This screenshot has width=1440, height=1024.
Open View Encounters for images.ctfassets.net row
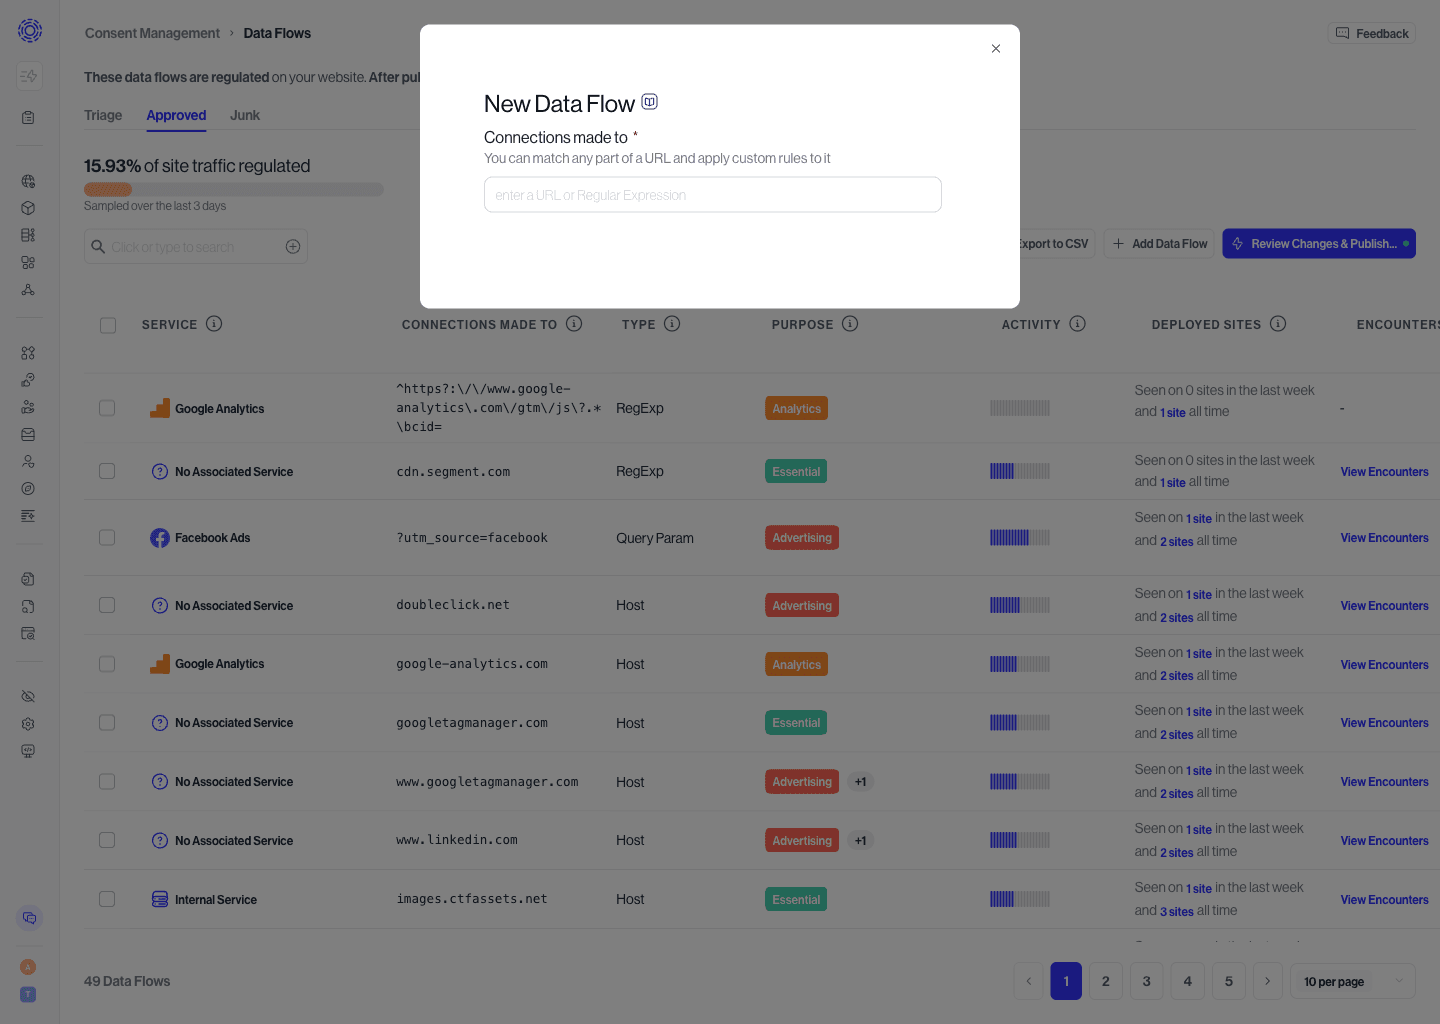coord(1384,900)
